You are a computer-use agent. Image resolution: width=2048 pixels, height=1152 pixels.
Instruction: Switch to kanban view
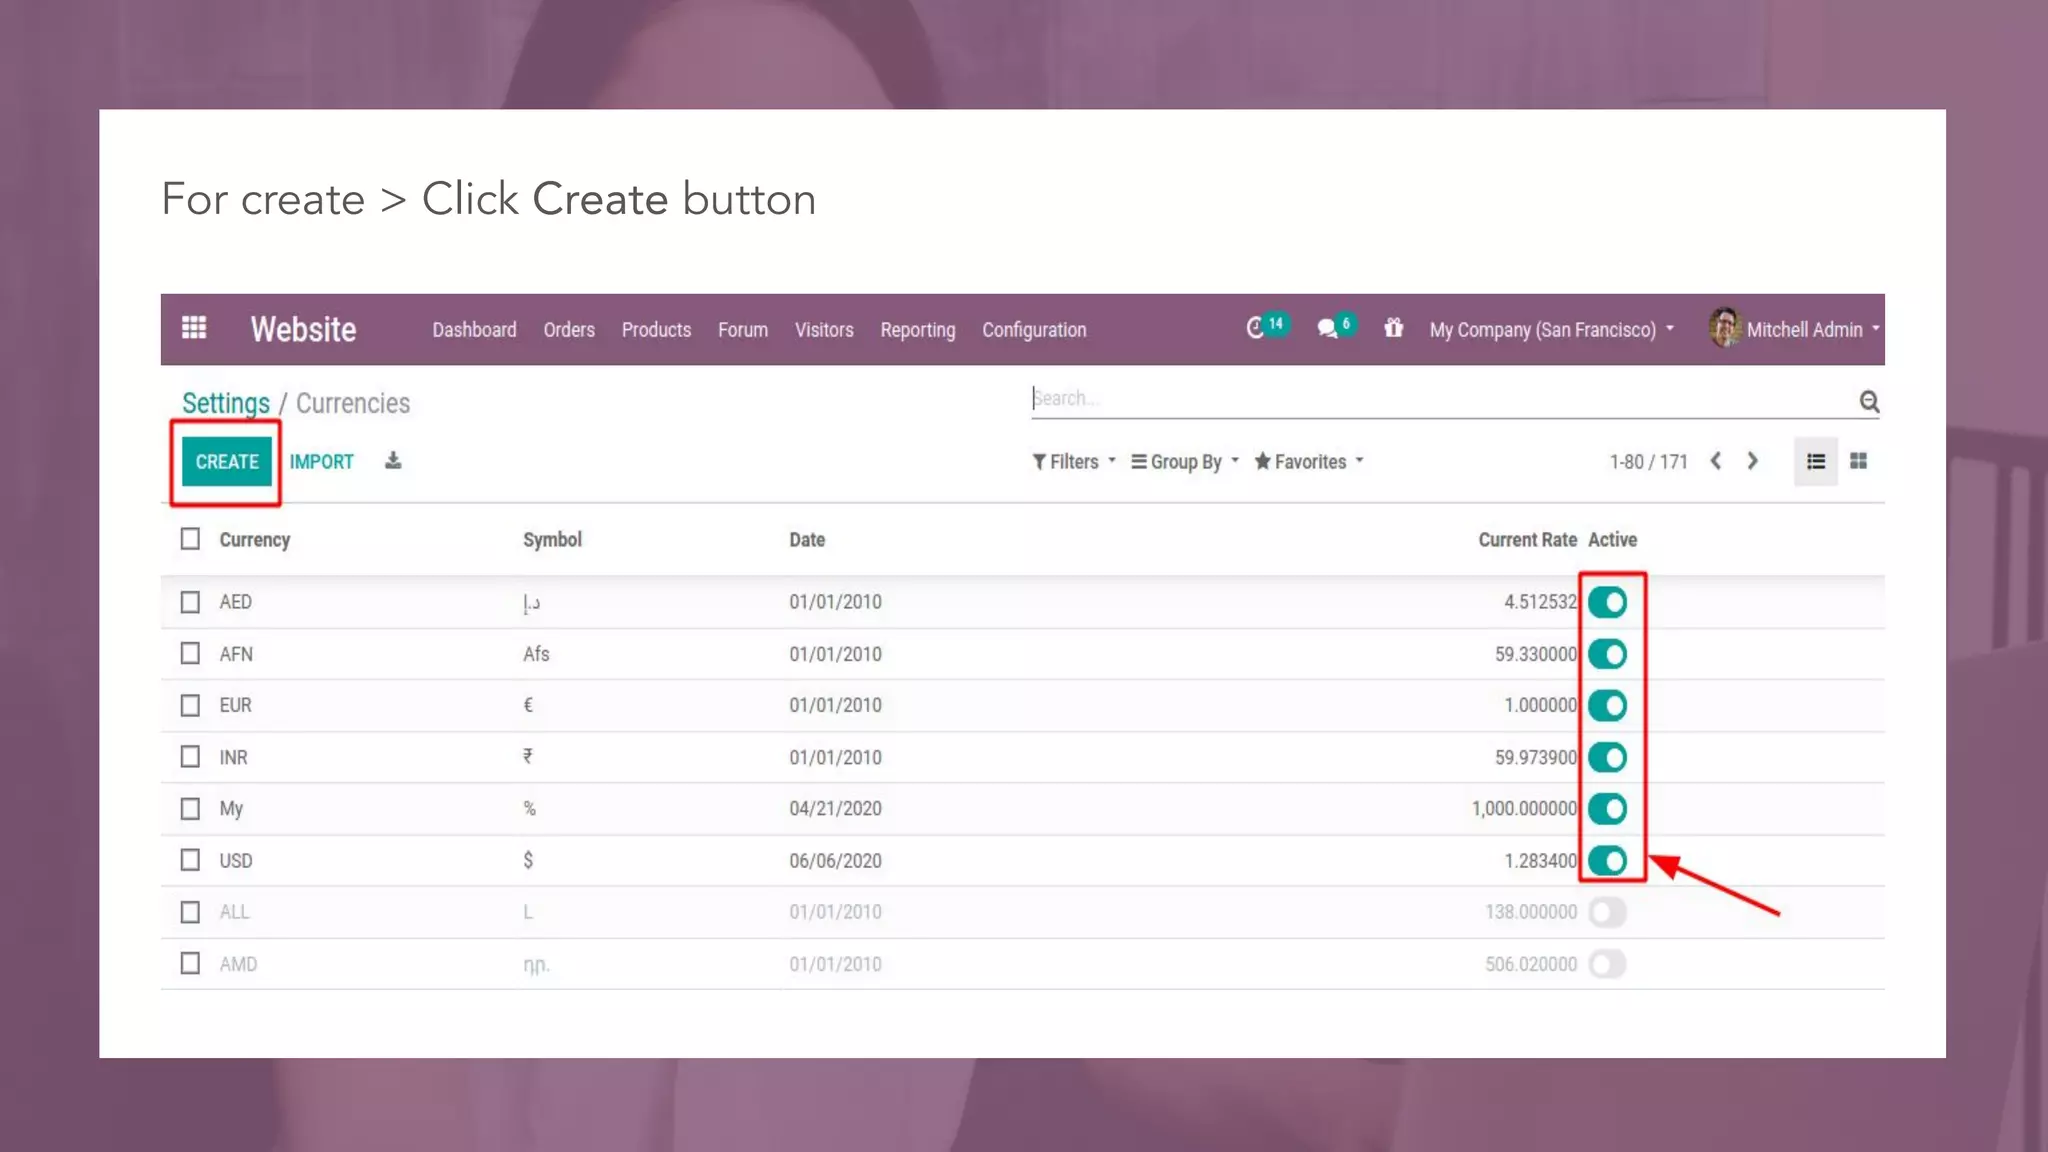pos(1859,461)
